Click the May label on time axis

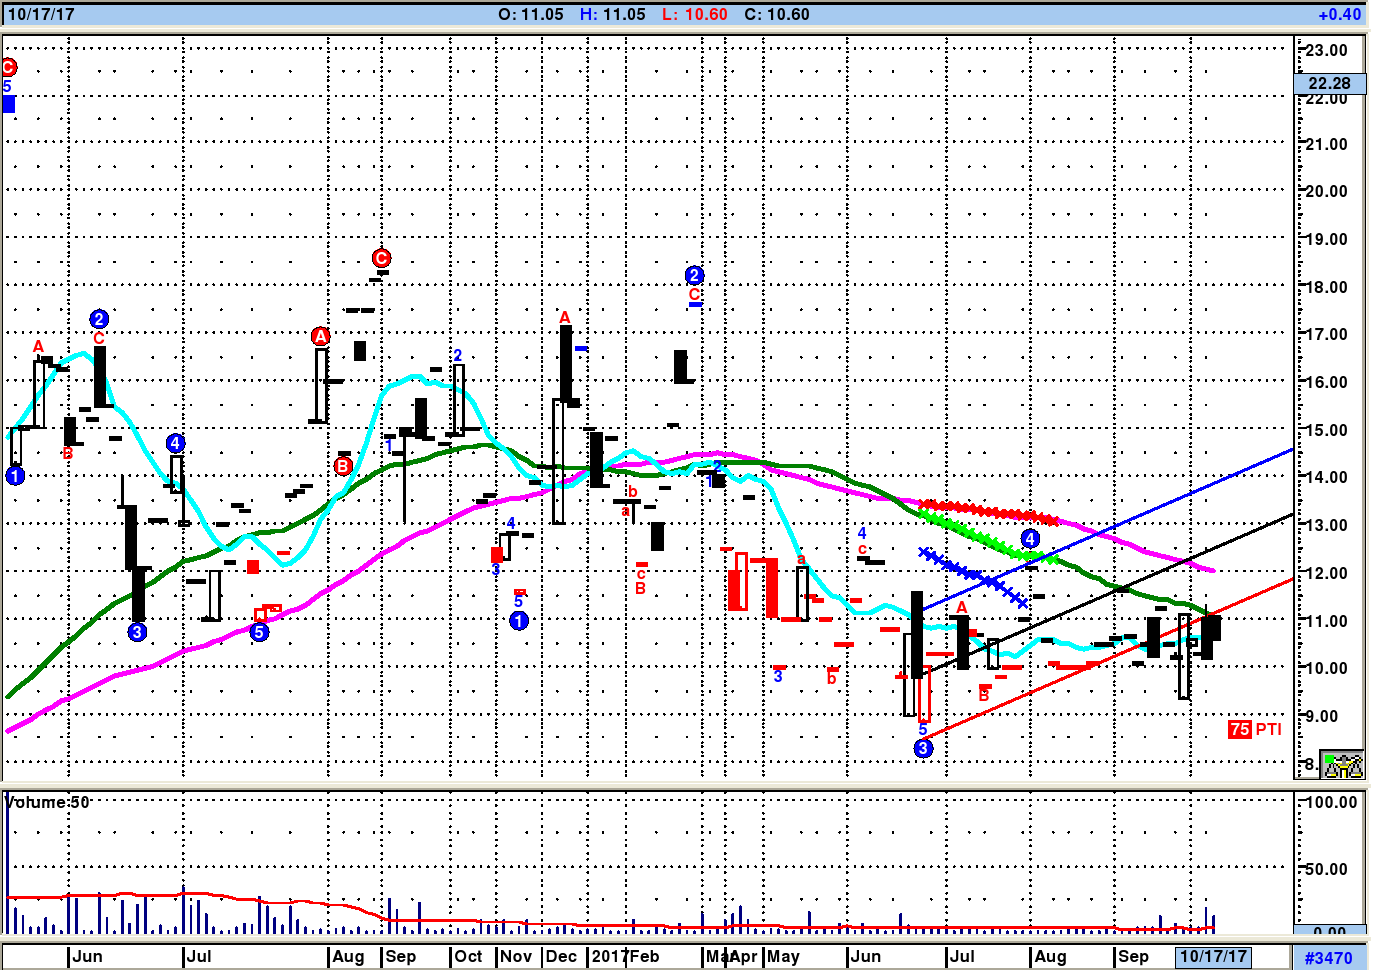784,956
